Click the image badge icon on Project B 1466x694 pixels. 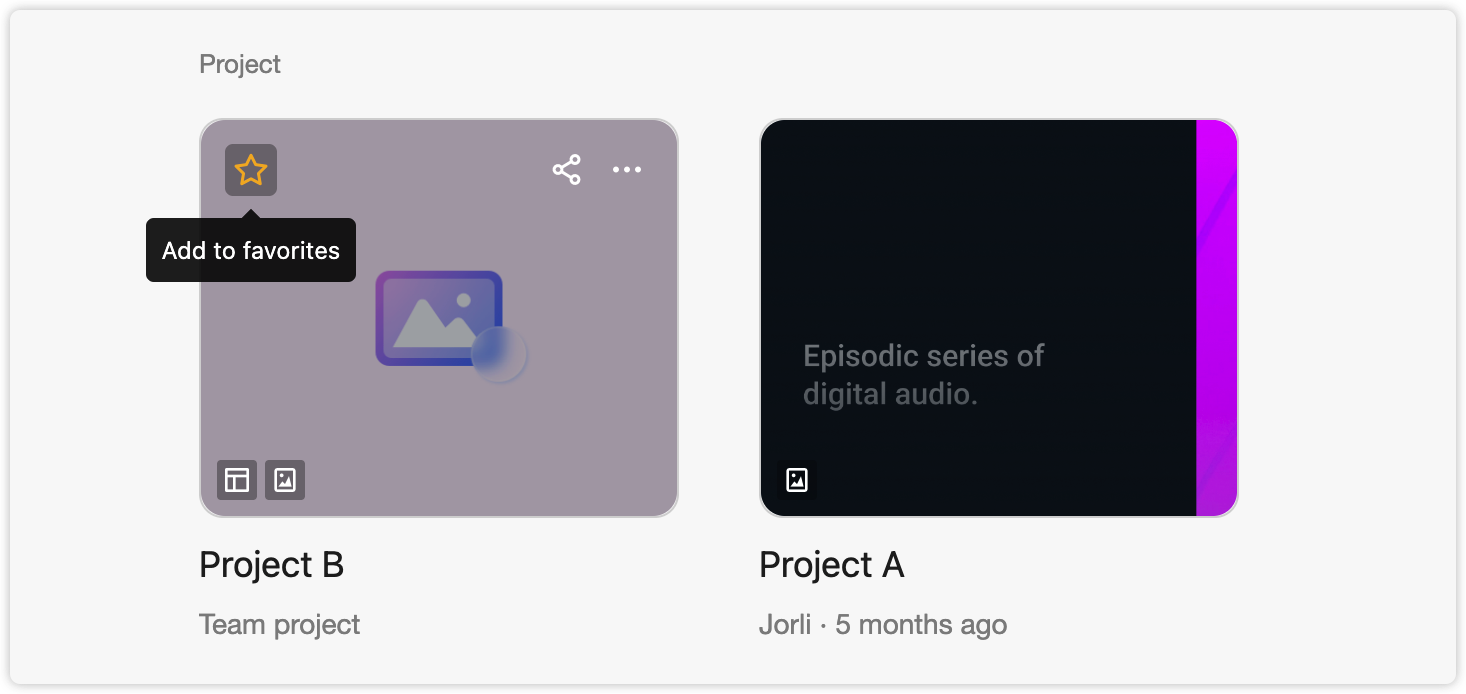(x=285, y=480)
